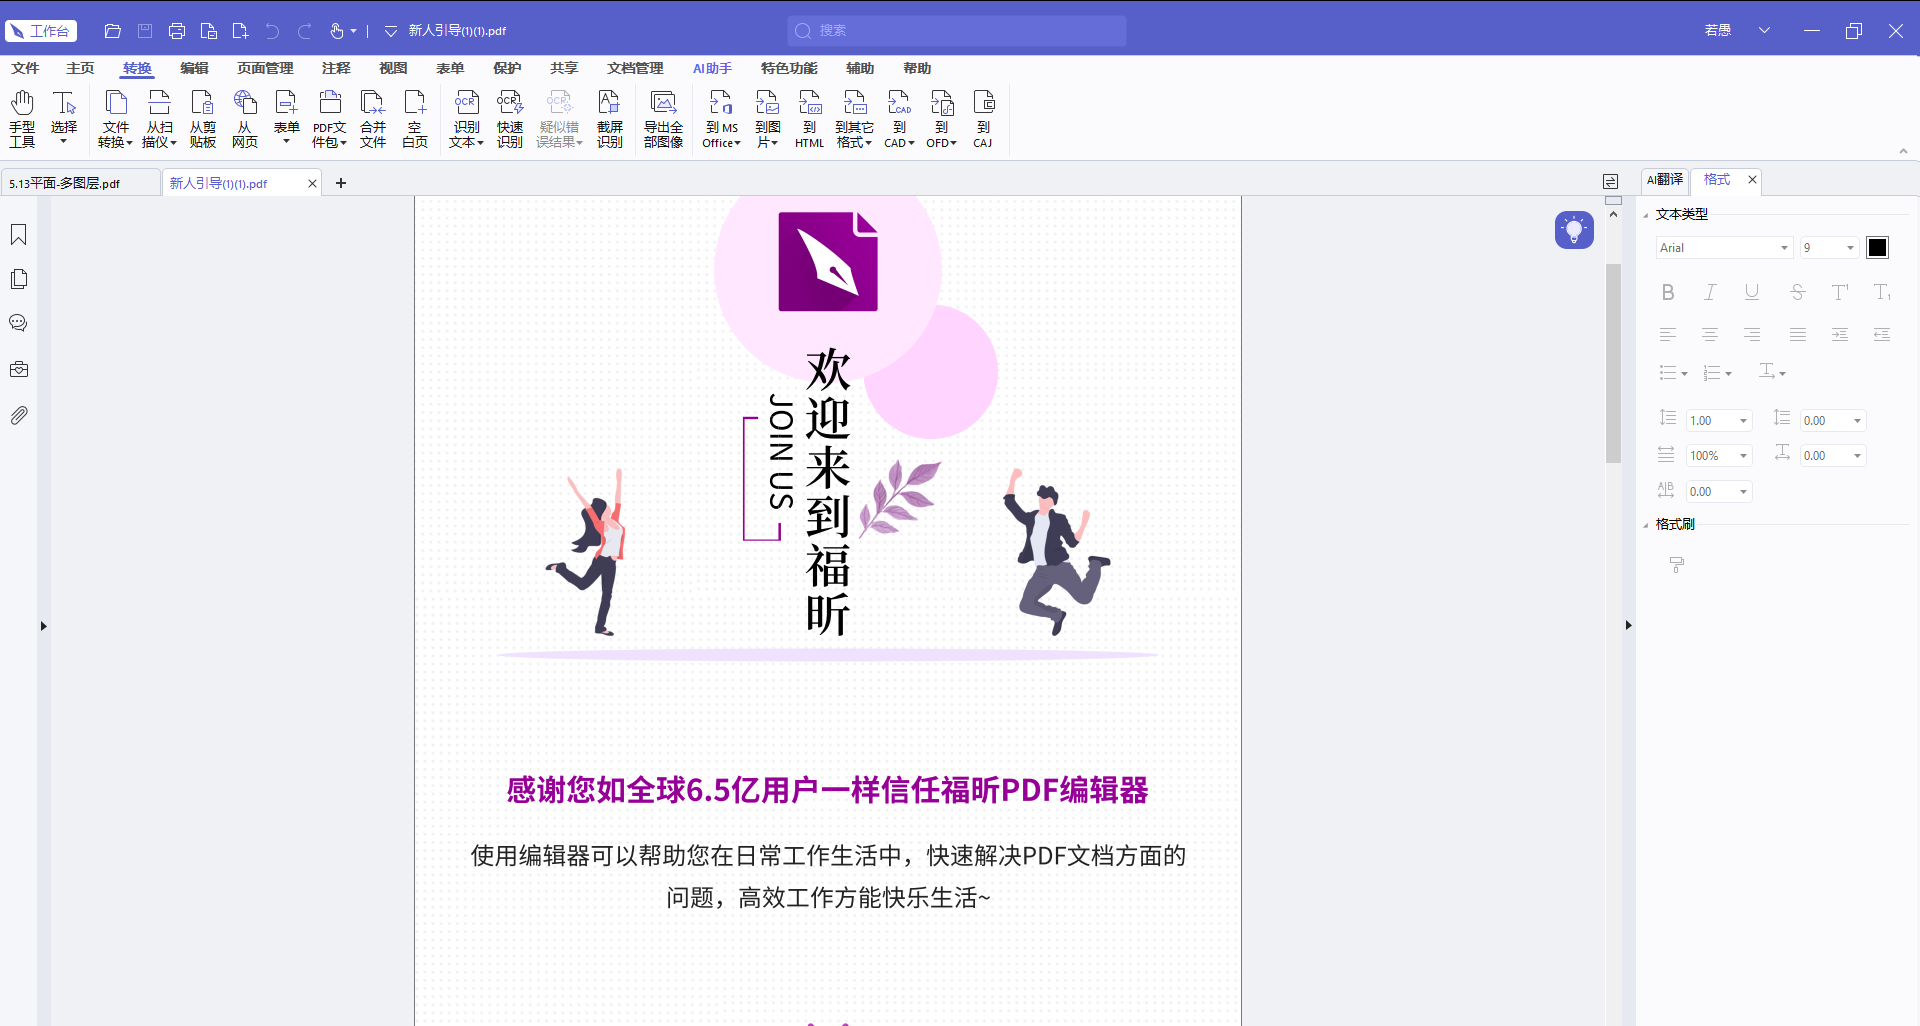The height and width of the screenshot is (1026, 1920).
Task: Expand the left navigation panel arrow
Action: (43, 626)
